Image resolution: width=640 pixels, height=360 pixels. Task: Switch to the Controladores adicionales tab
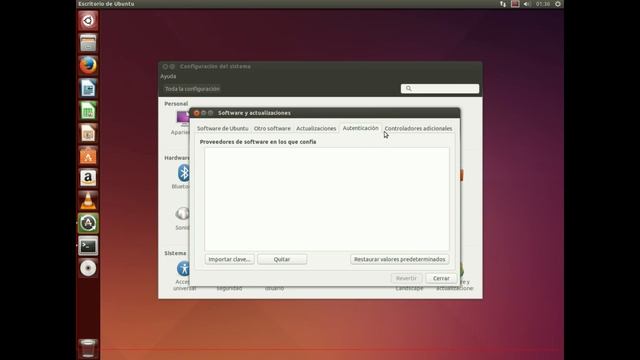coord(418,129)
